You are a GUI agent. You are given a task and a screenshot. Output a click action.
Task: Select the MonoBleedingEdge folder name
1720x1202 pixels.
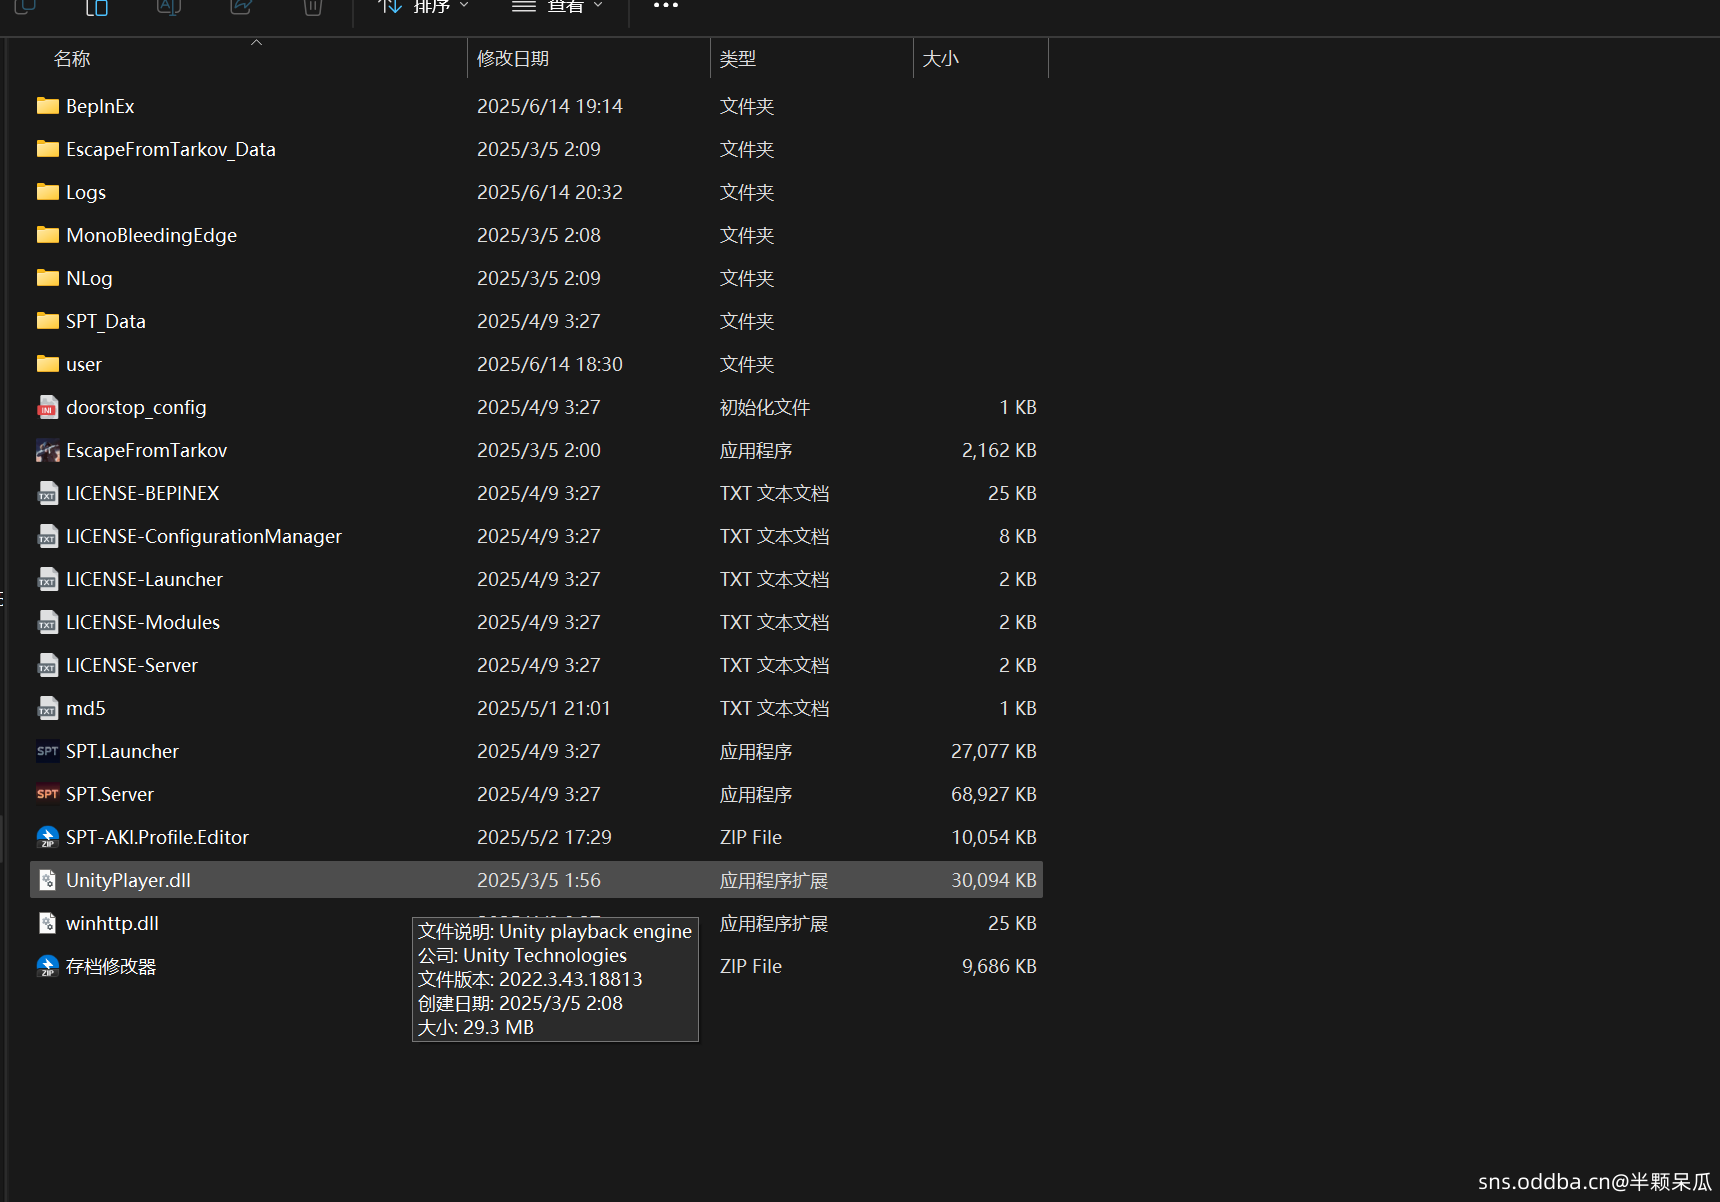coord(152,235)
